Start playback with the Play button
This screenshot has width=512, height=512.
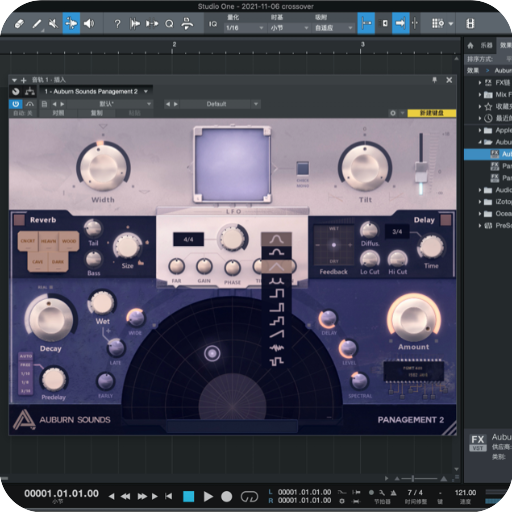208,496
